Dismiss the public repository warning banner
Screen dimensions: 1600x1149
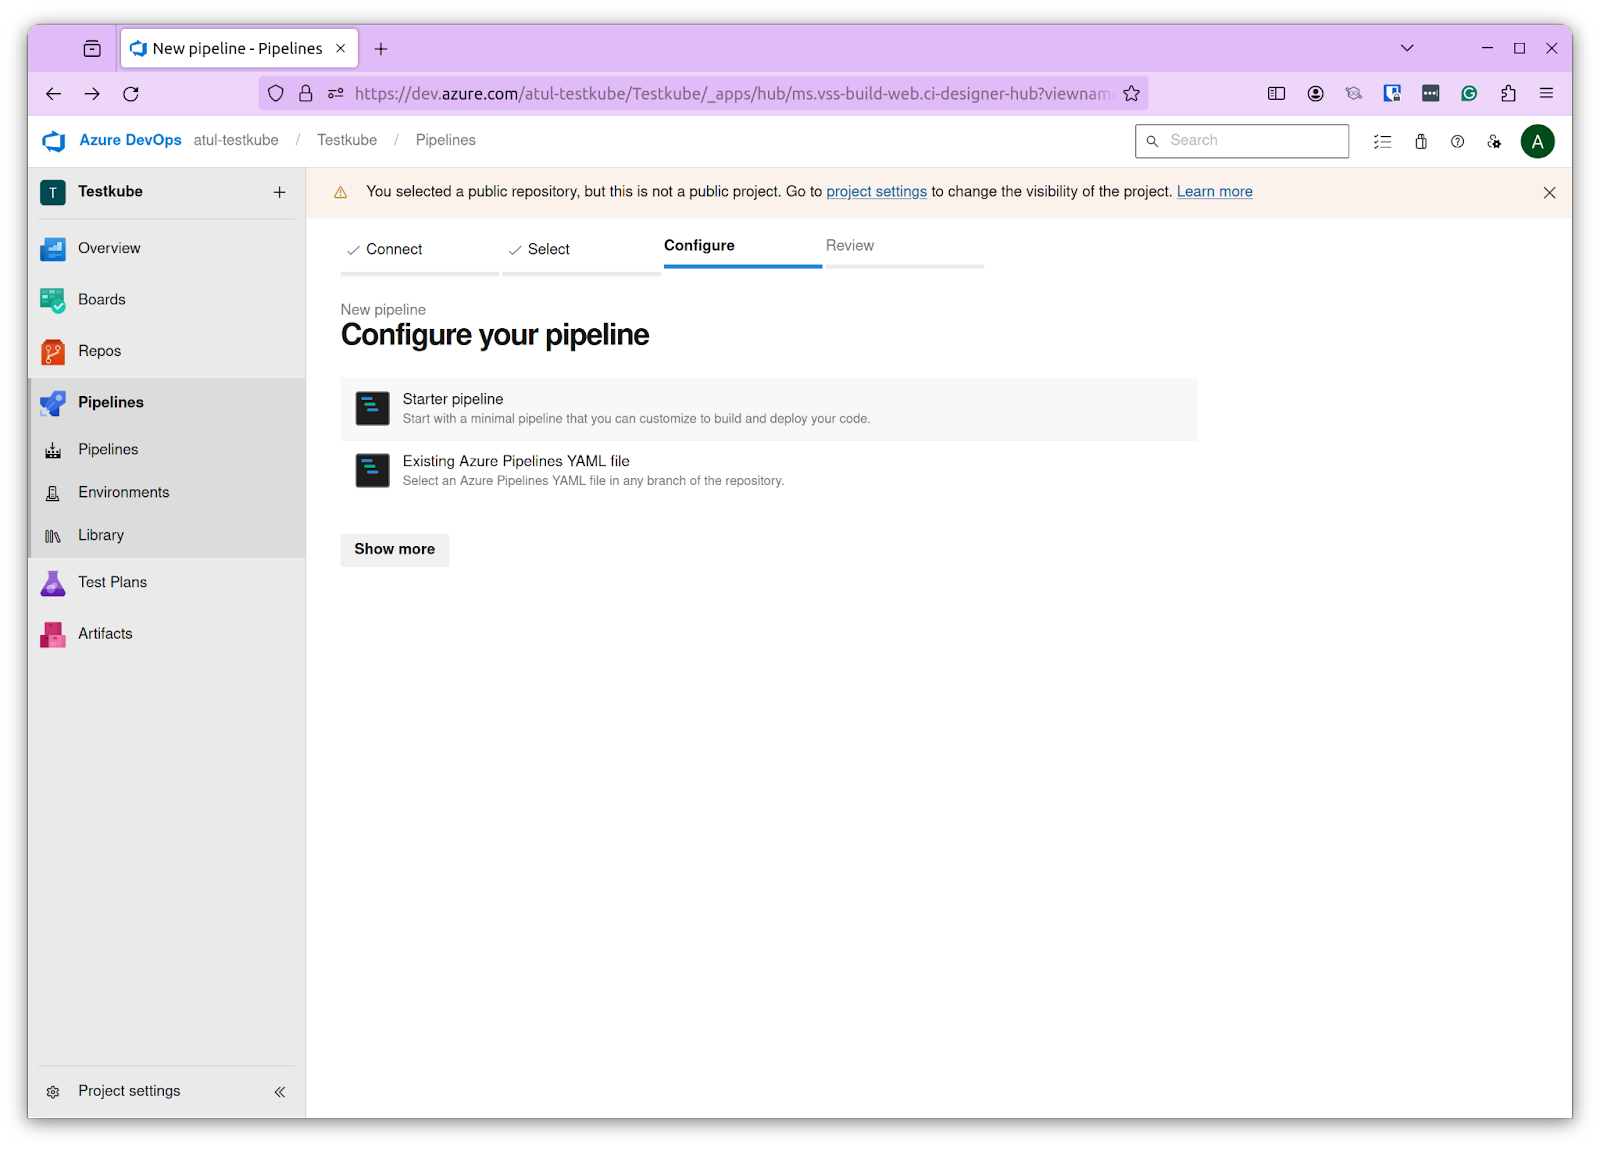(x=1549, y=193)
